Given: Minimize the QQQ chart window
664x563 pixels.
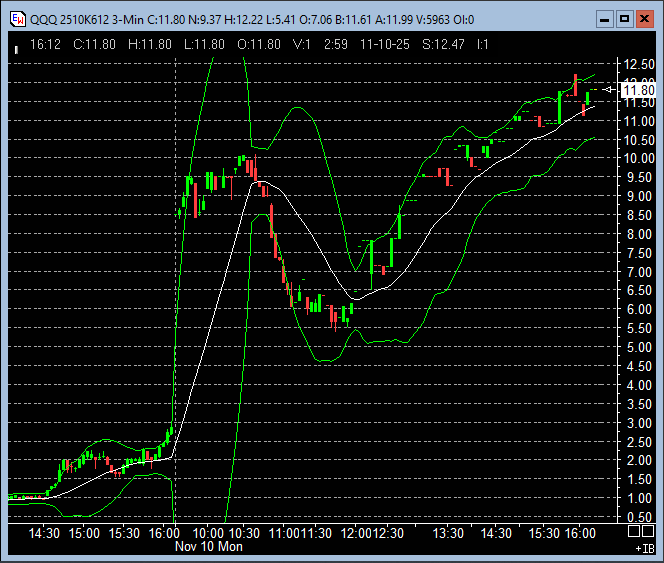Looking at the screenshot, I should [604, 17].
